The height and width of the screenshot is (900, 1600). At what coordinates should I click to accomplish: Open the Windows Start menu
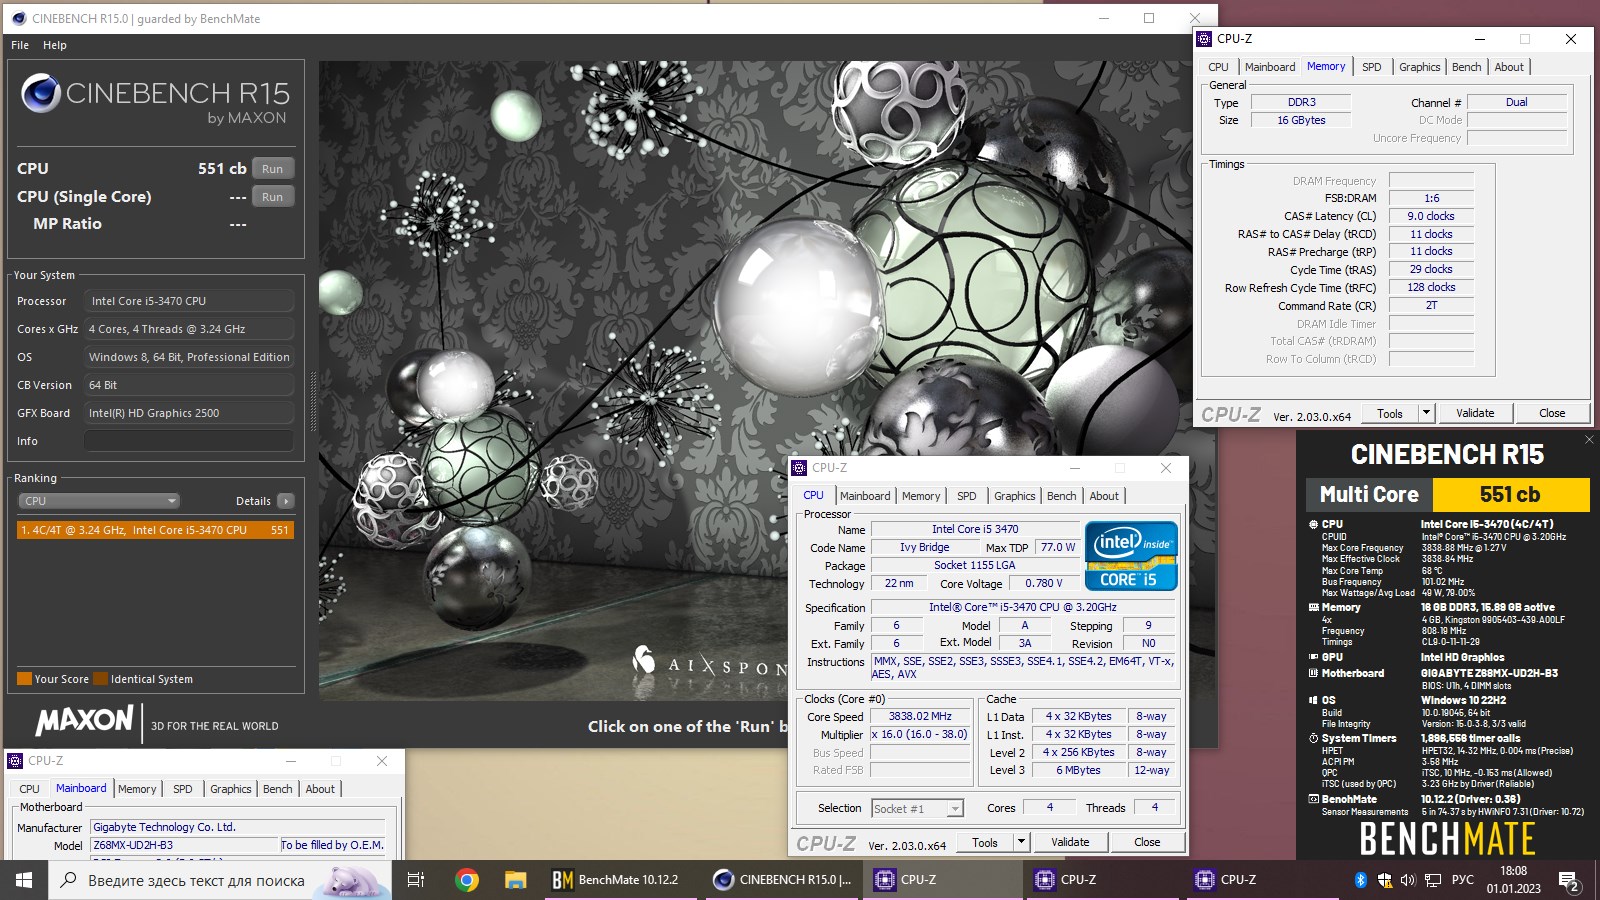(x=24, y=880)
